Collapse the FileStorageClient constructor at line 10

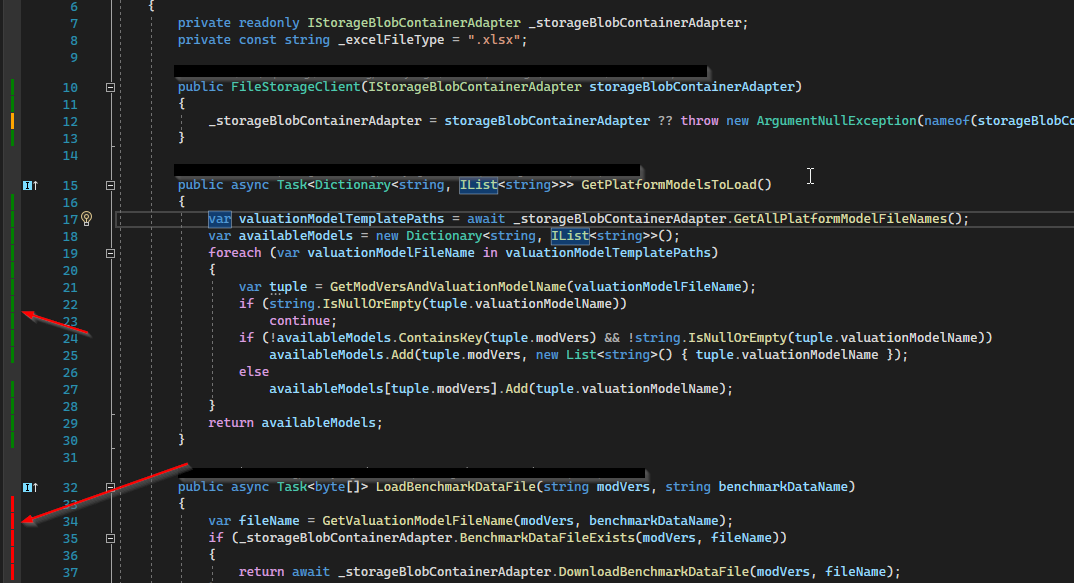(111, 87)
